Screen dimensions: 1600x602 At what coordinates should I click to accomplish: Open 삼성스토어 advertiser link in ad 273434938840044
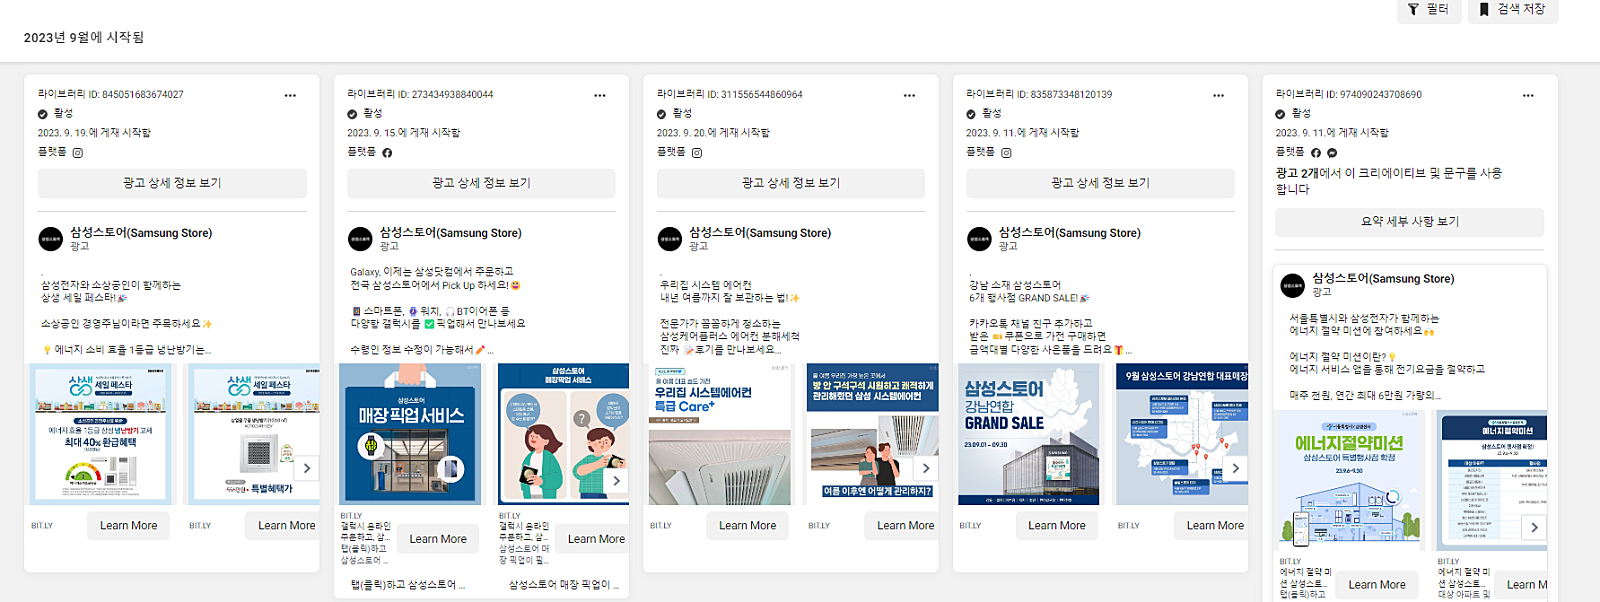click(x=450, y=233)
